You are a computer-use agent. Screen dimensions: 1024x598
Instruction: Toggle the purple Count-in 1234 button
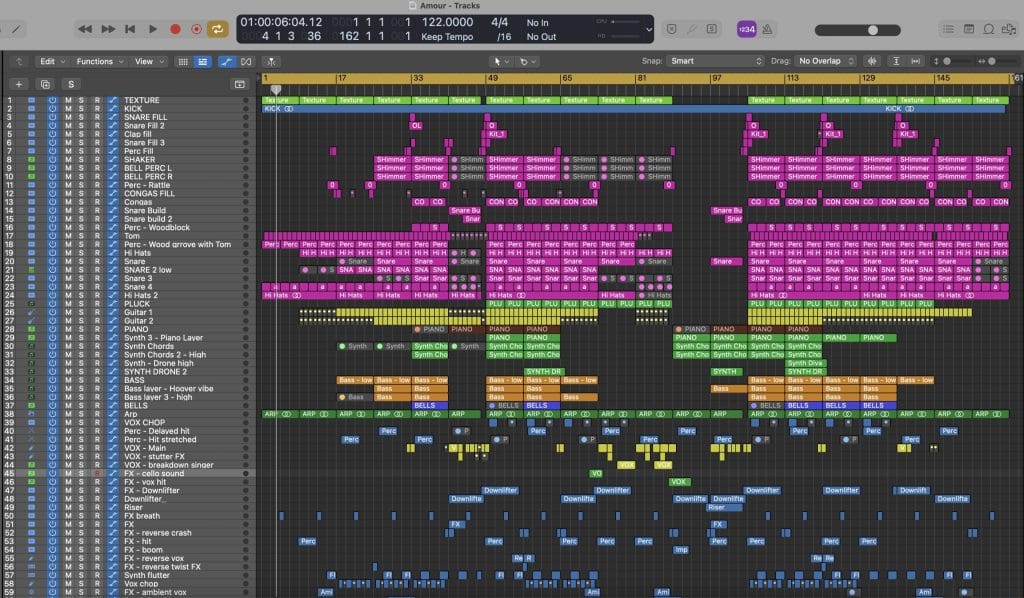746,29
